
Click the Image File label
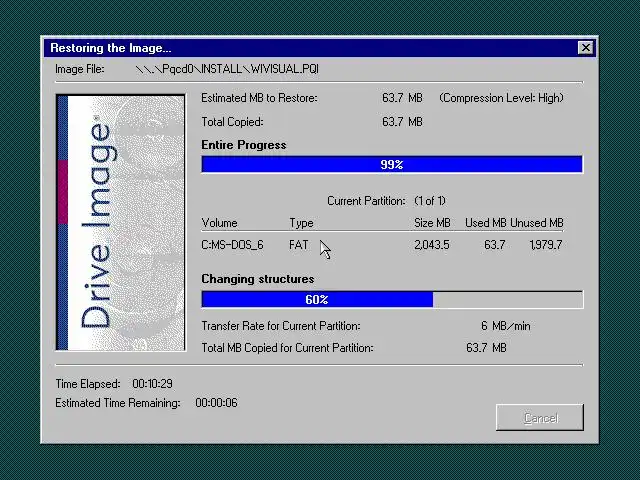[80, 69]
